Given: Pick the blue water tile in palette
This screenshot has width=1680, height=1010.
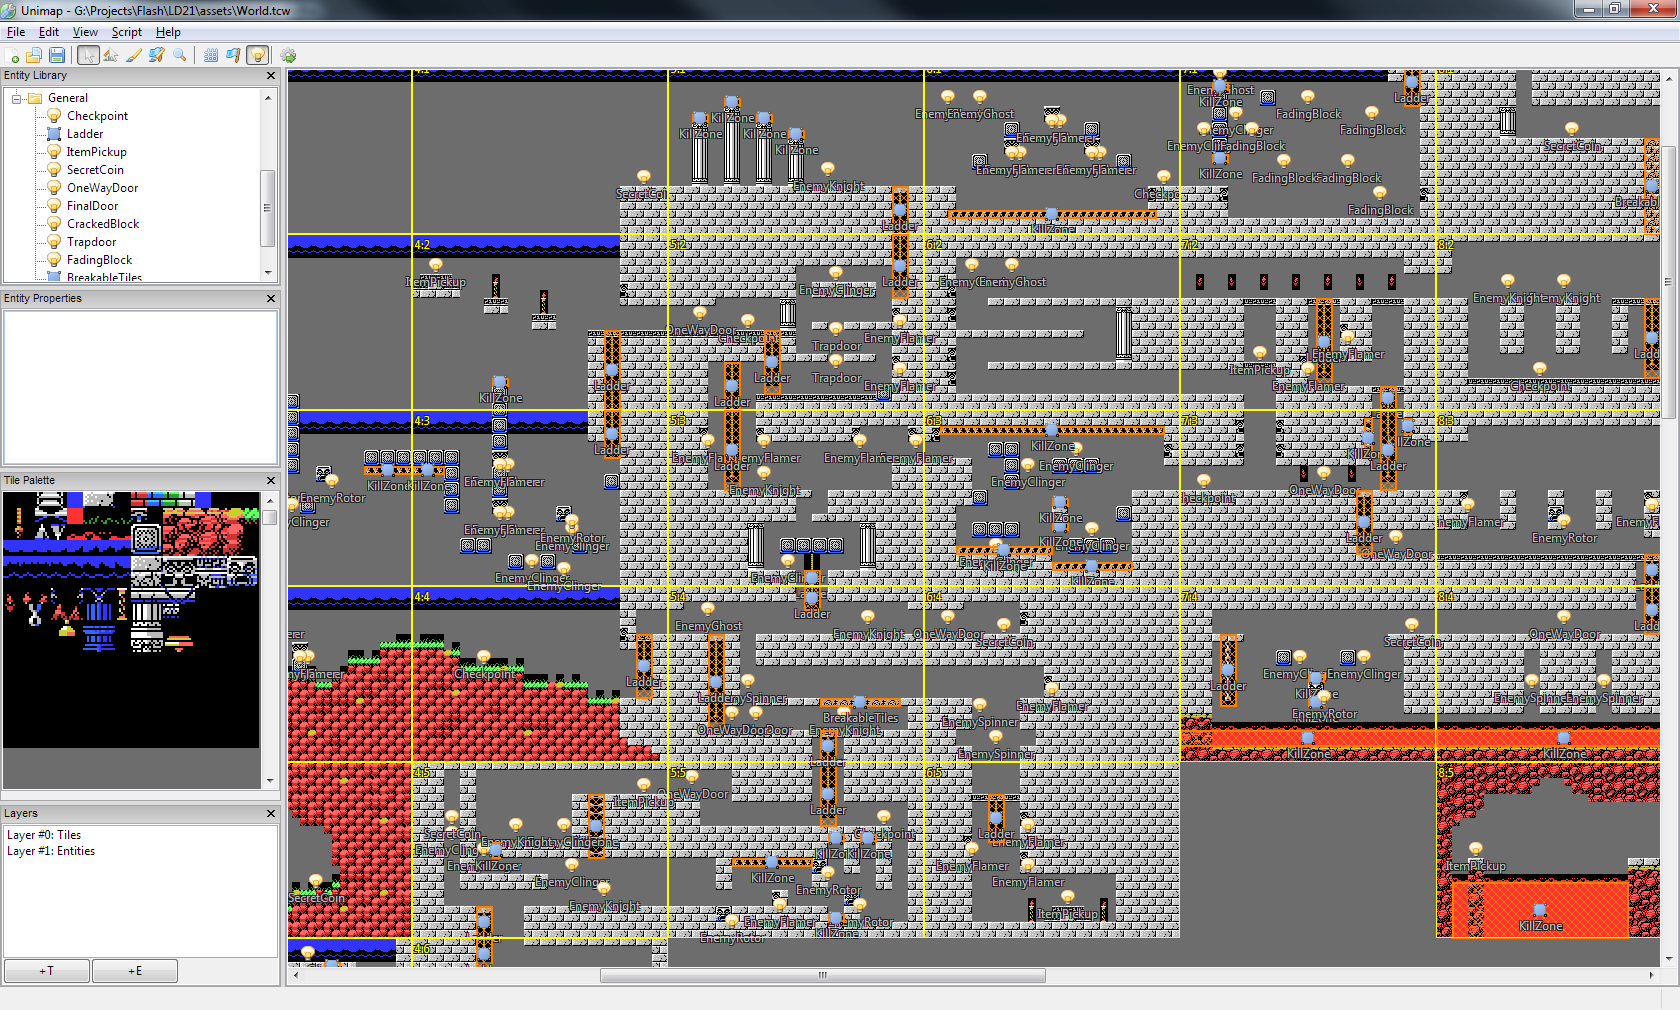Looking at the screenshot, I should (65, 548).
